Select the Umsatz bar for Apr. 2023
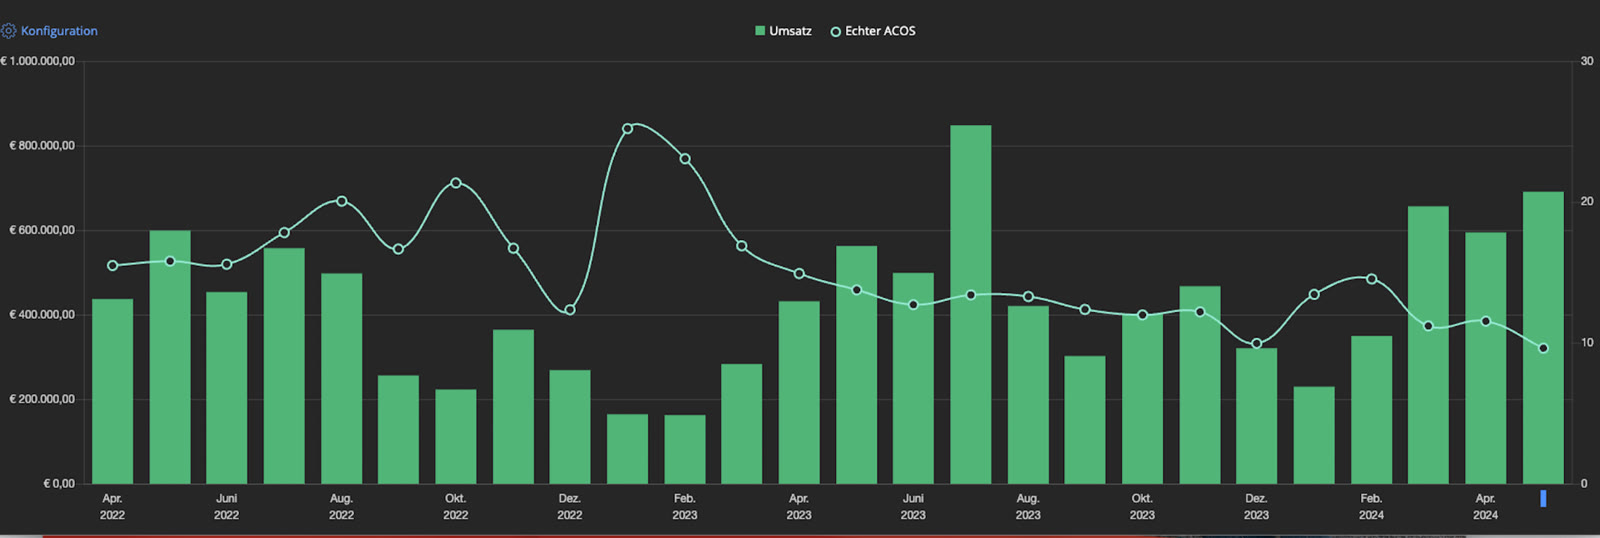 pos(799,392)
